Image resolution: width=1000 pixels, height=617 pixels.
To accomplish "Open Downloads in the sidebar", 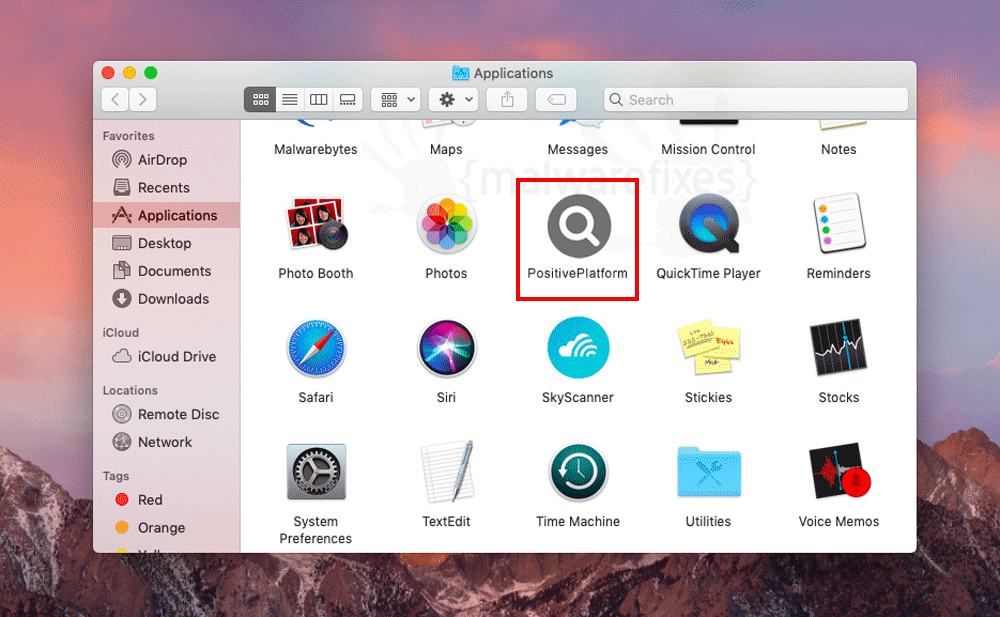I will click(167, 299).
